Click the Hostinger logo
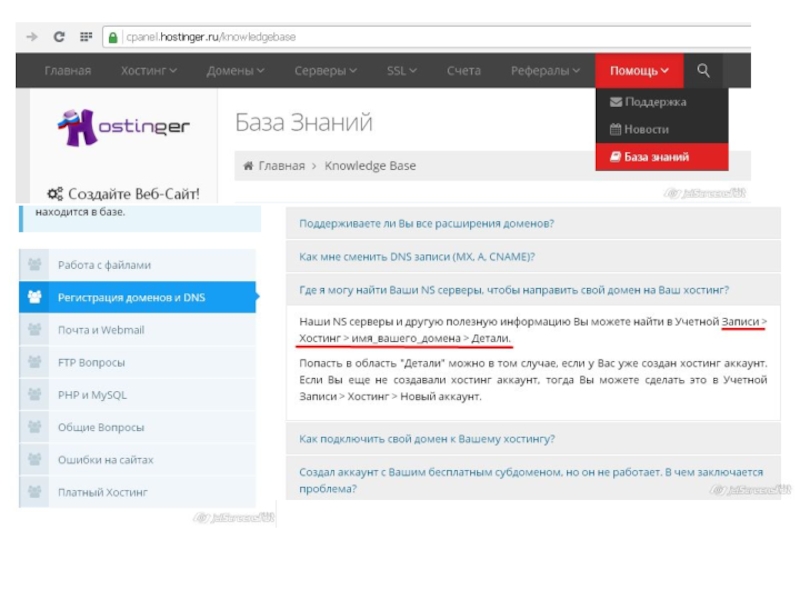This screenshot has width=800, height=600. 123,126
